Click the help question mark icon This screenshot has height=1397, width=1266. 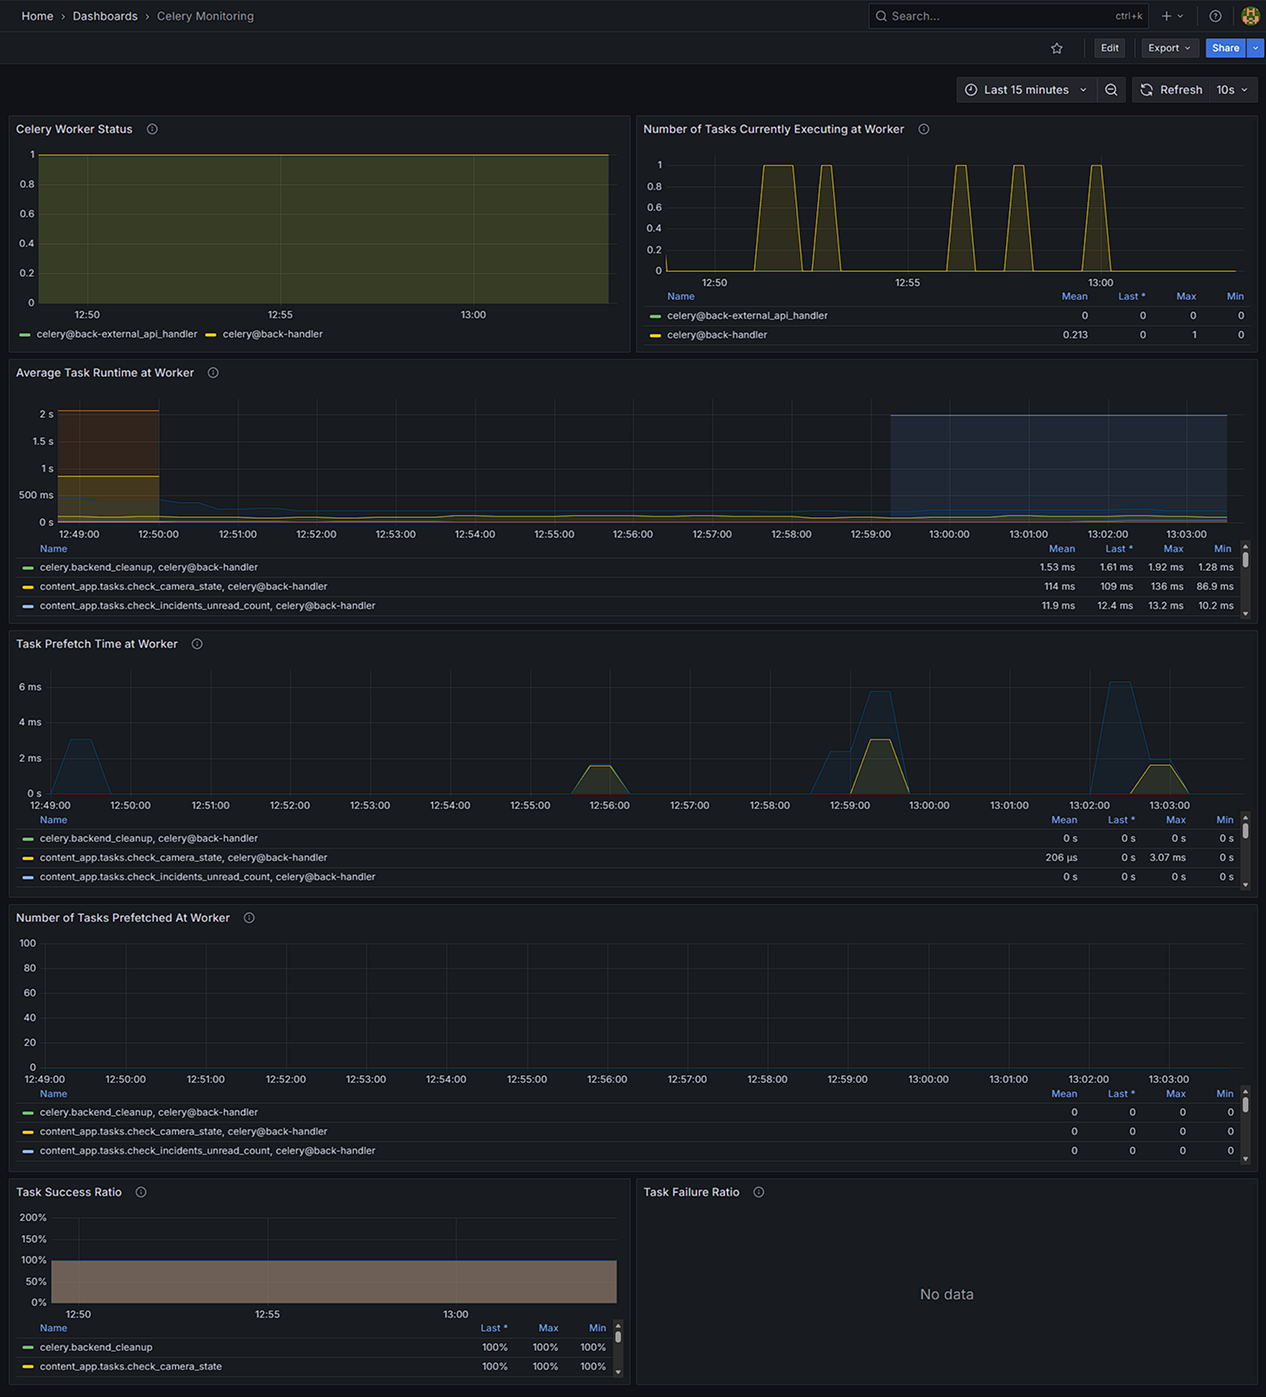pos(1213,16)
